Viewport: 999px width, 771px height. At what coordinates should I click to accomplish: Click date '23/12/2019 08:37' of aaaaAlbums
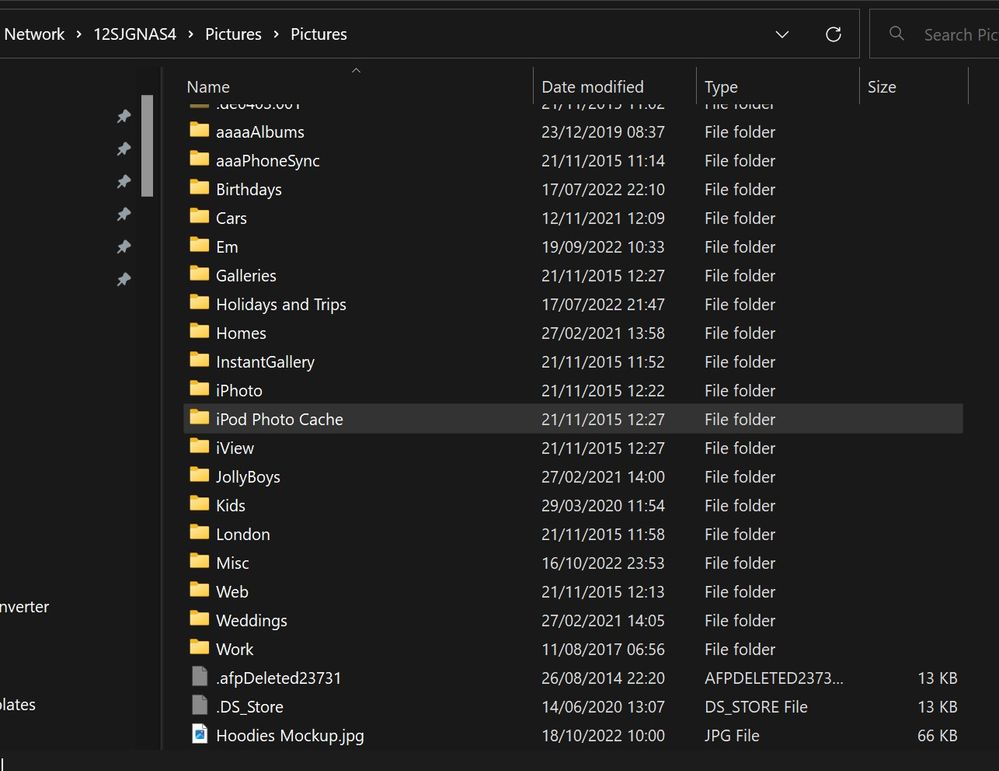pyautogui.click(x=603, y=132)
